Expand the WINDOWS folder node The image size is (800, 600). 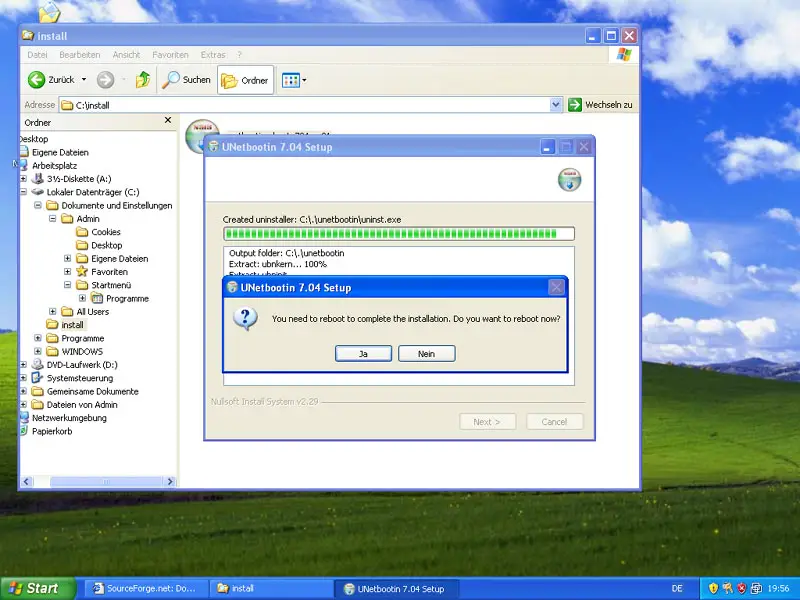38,351
